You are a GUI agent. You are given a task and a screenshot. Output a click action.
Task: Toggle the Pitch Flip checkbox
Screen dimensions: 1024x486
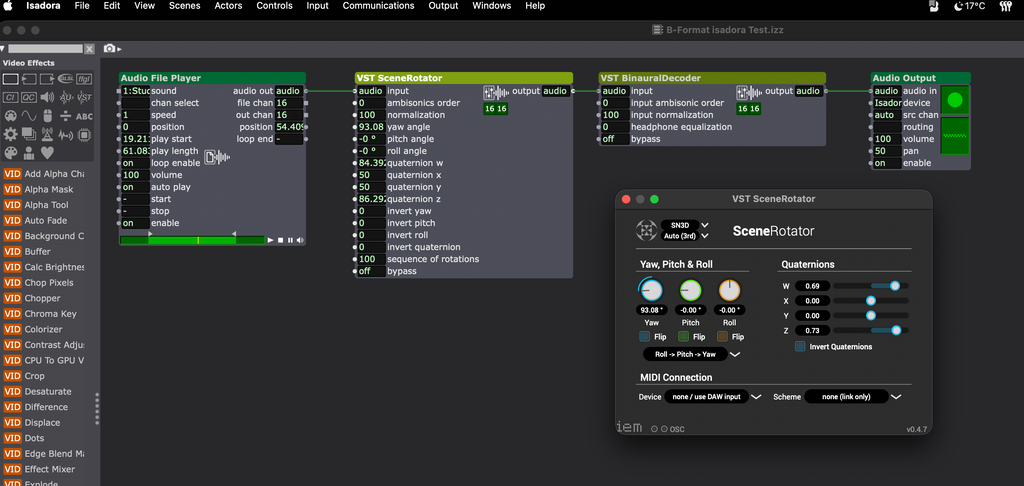(x=684, y=337)
